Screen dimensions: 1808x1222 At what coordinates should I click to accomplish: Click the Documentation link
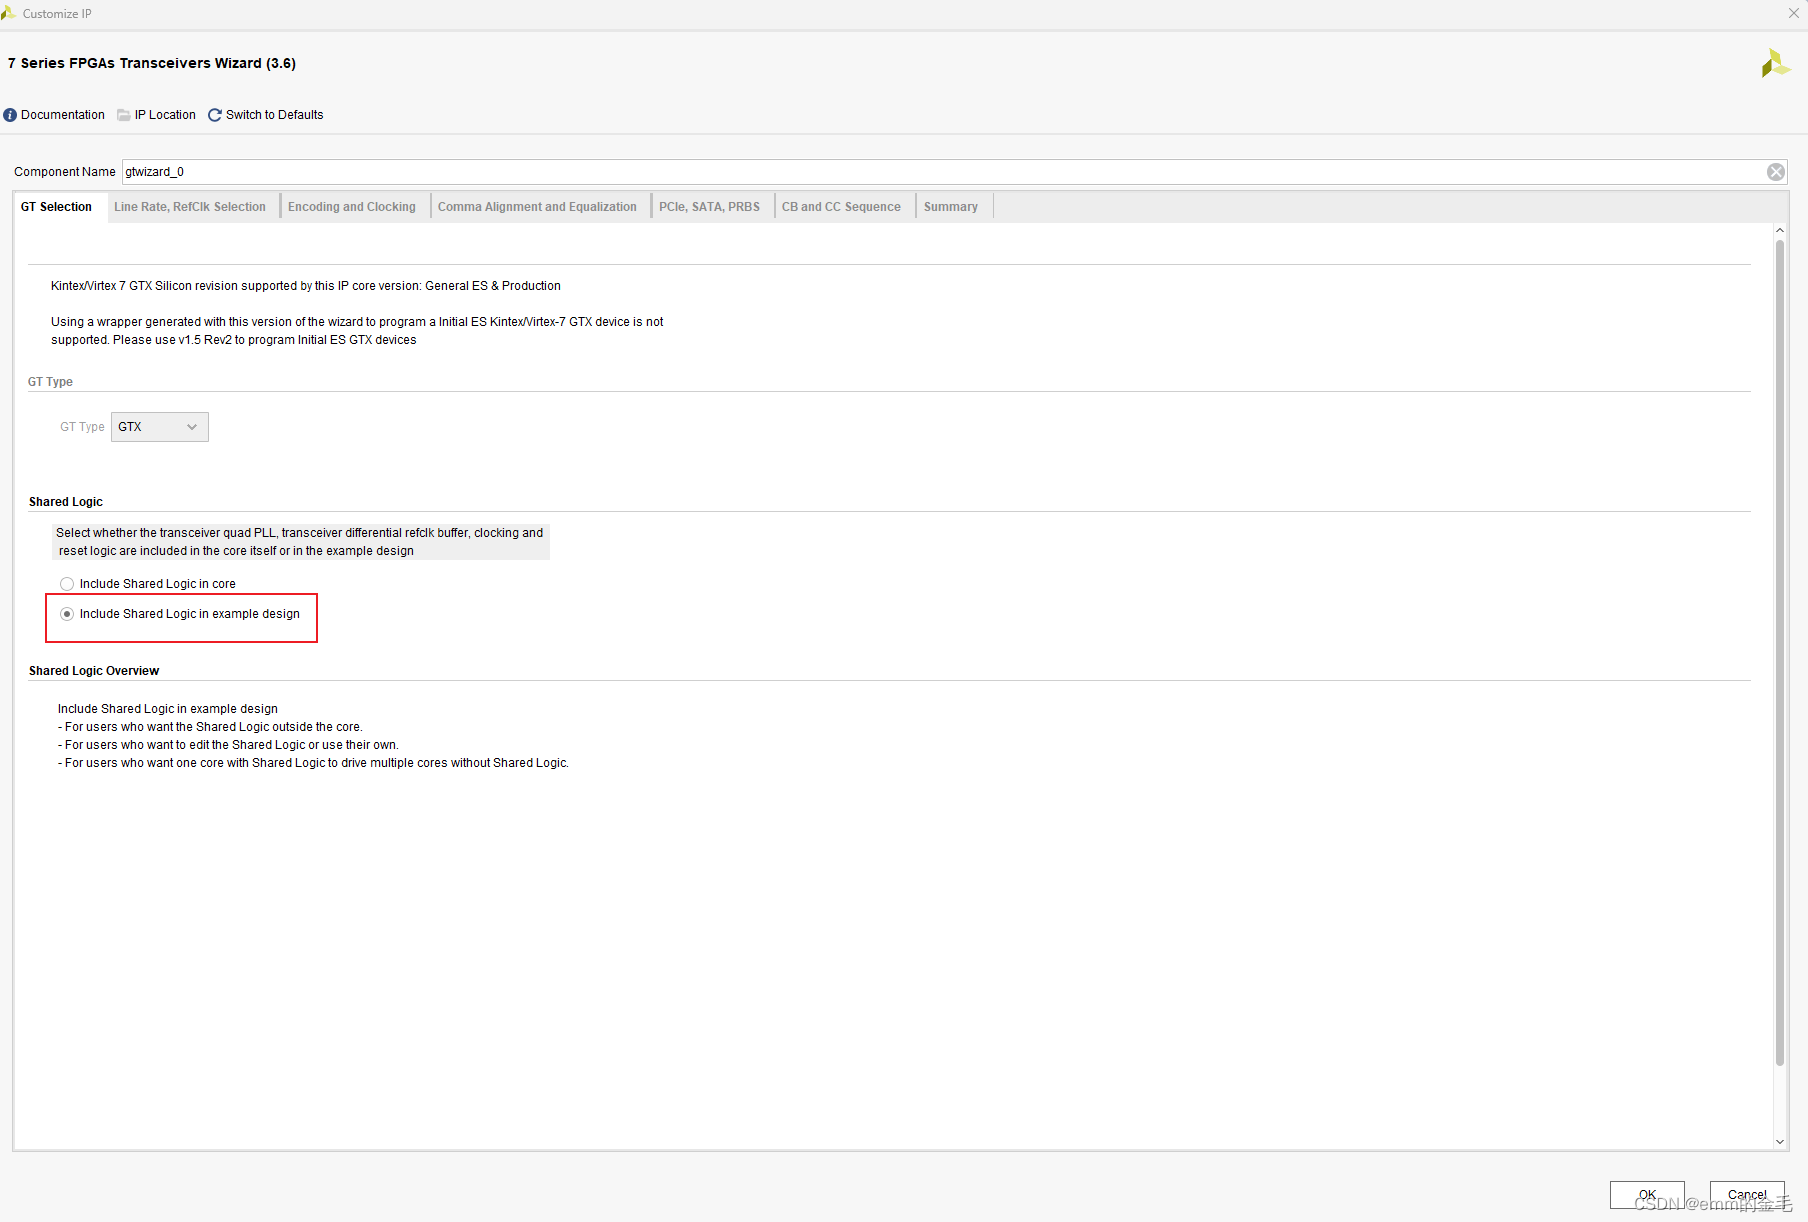click(x=63, y=115)
